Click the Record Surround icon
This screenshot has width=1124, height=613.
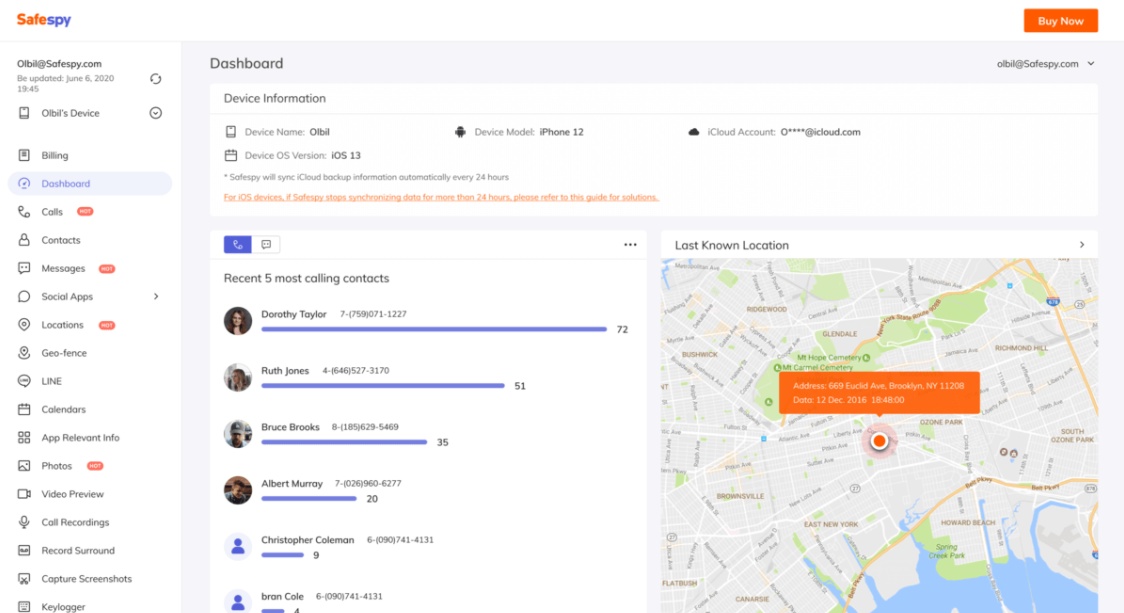[24, 551]
